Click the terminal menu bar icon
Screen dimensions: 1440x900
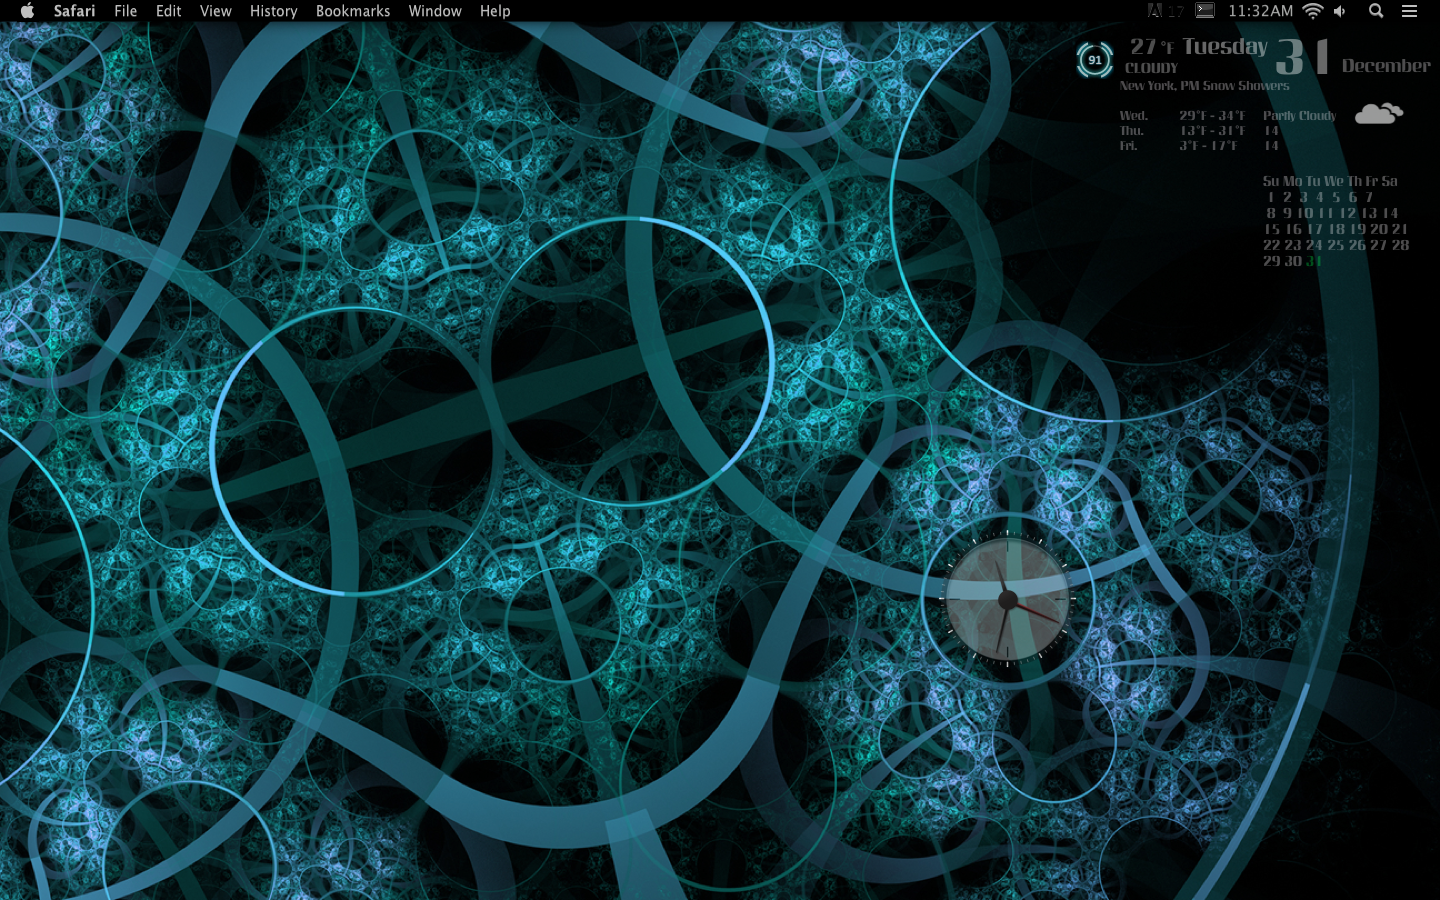[1205, 11]
